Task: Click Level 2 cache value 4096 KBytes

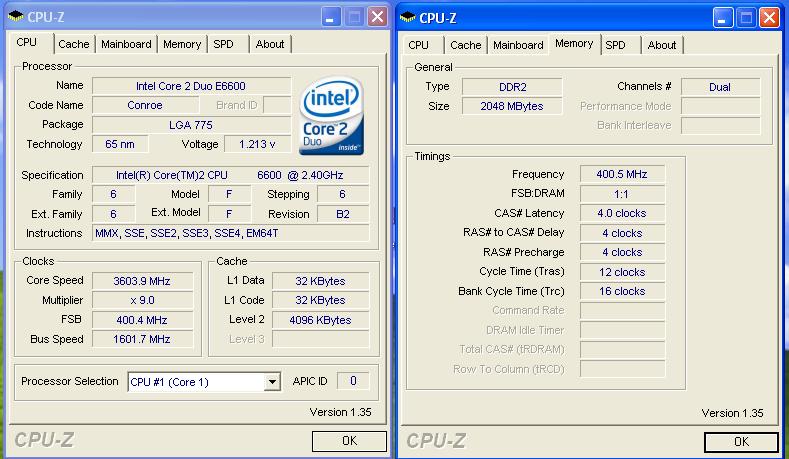Action: coord(321,320)
